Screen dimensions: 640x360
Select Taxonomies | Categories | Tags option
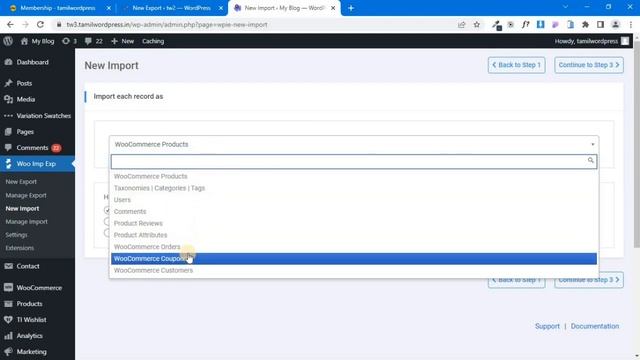pos(354,188)
